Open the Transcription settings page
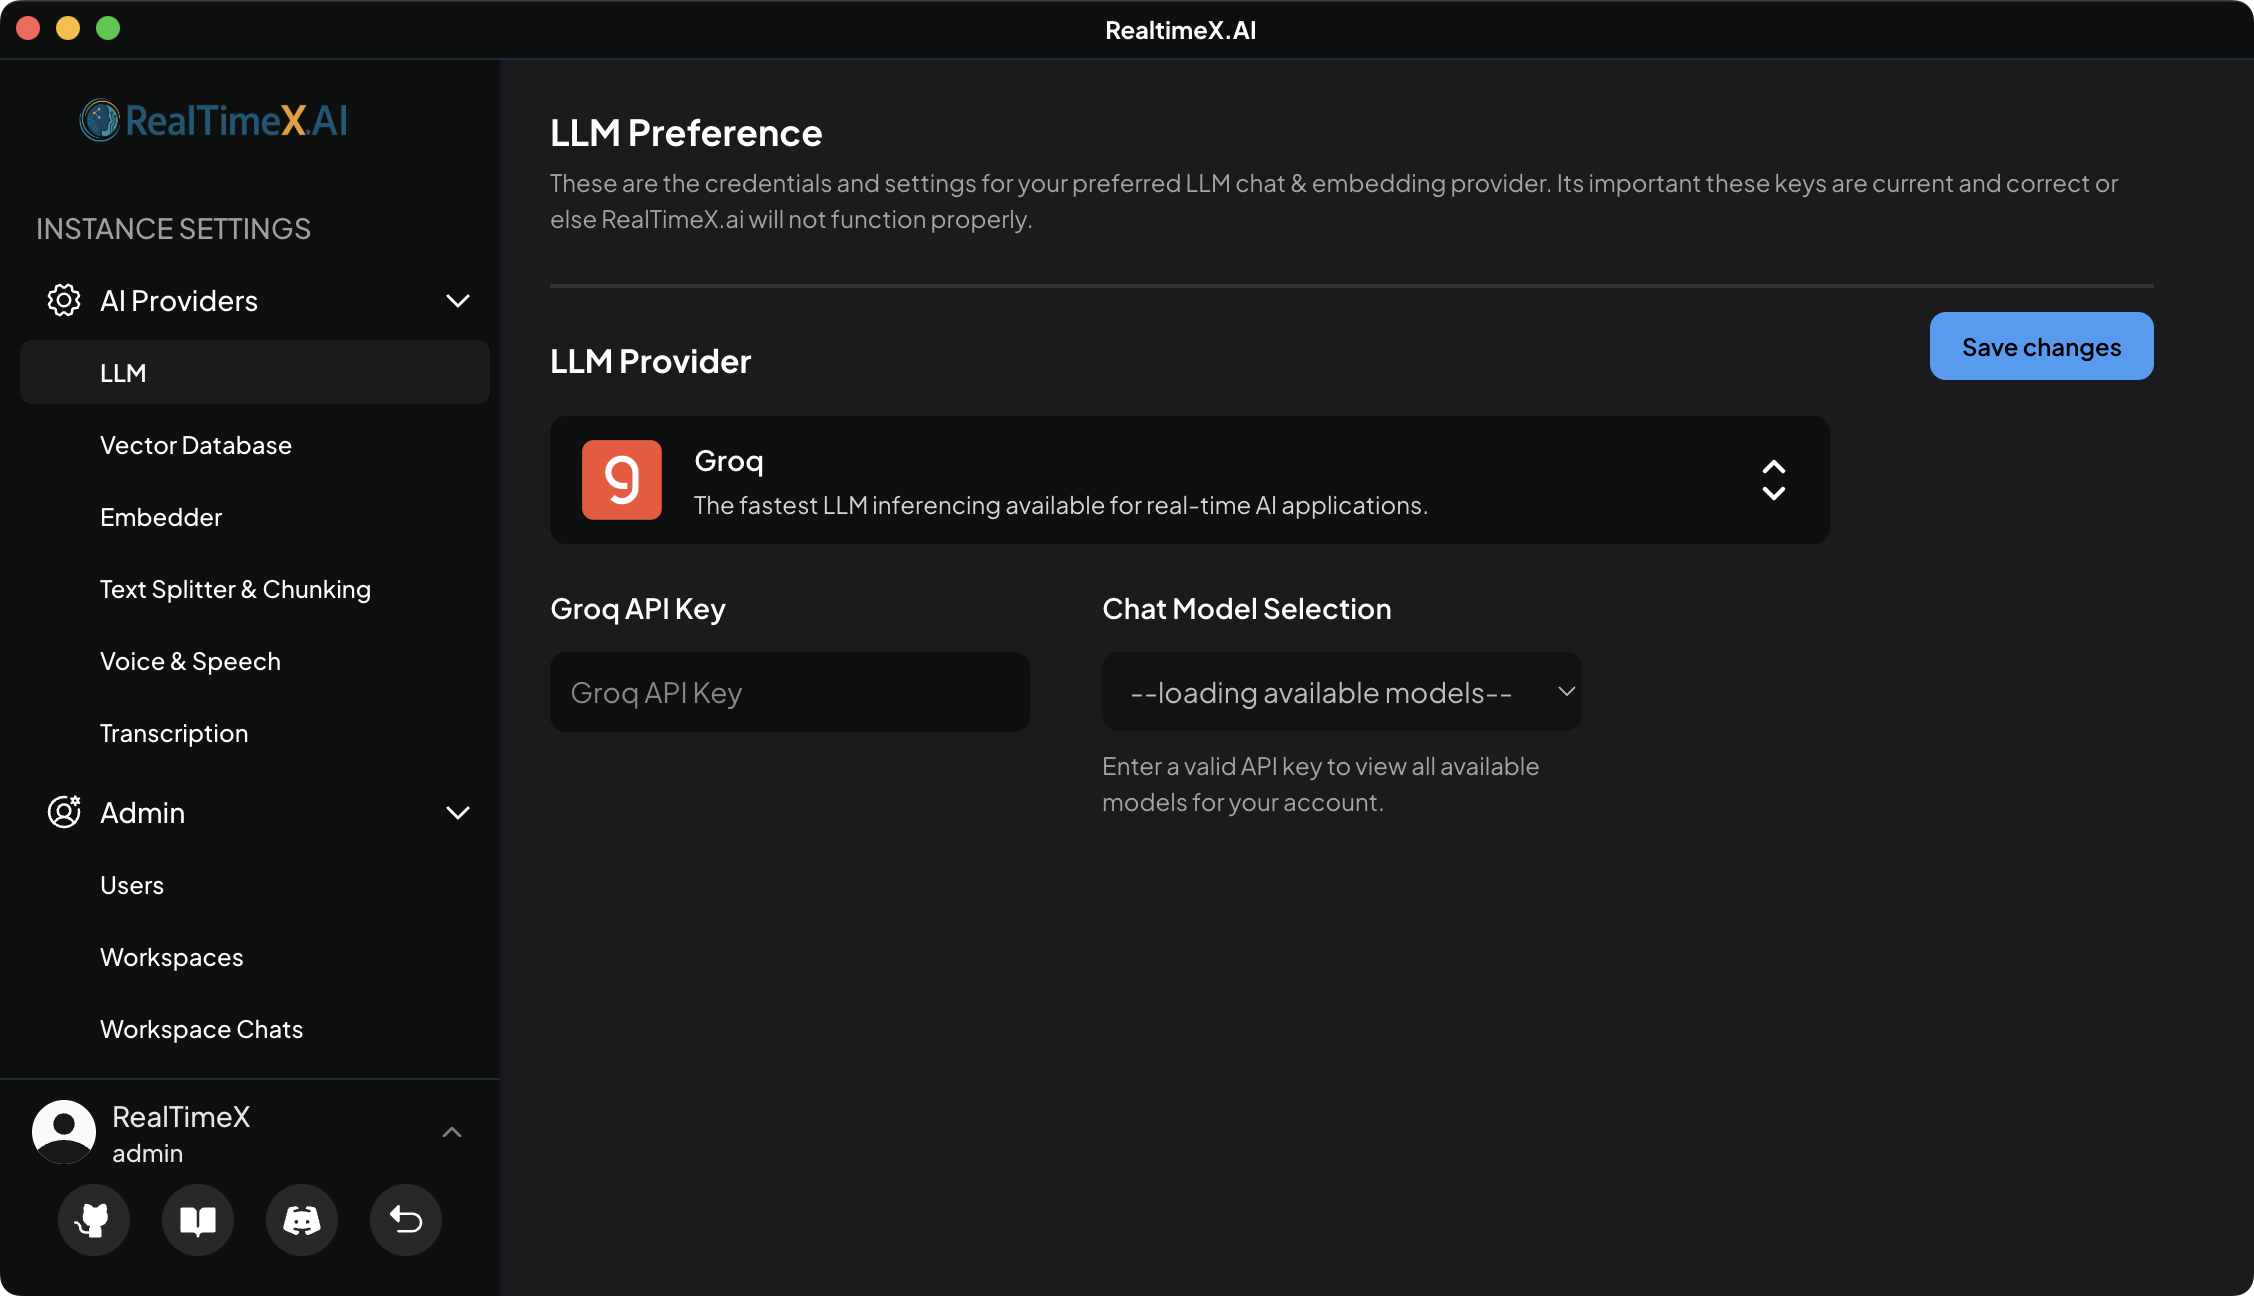Screen dimensions: 2254x1296 (x=174, y=732)
